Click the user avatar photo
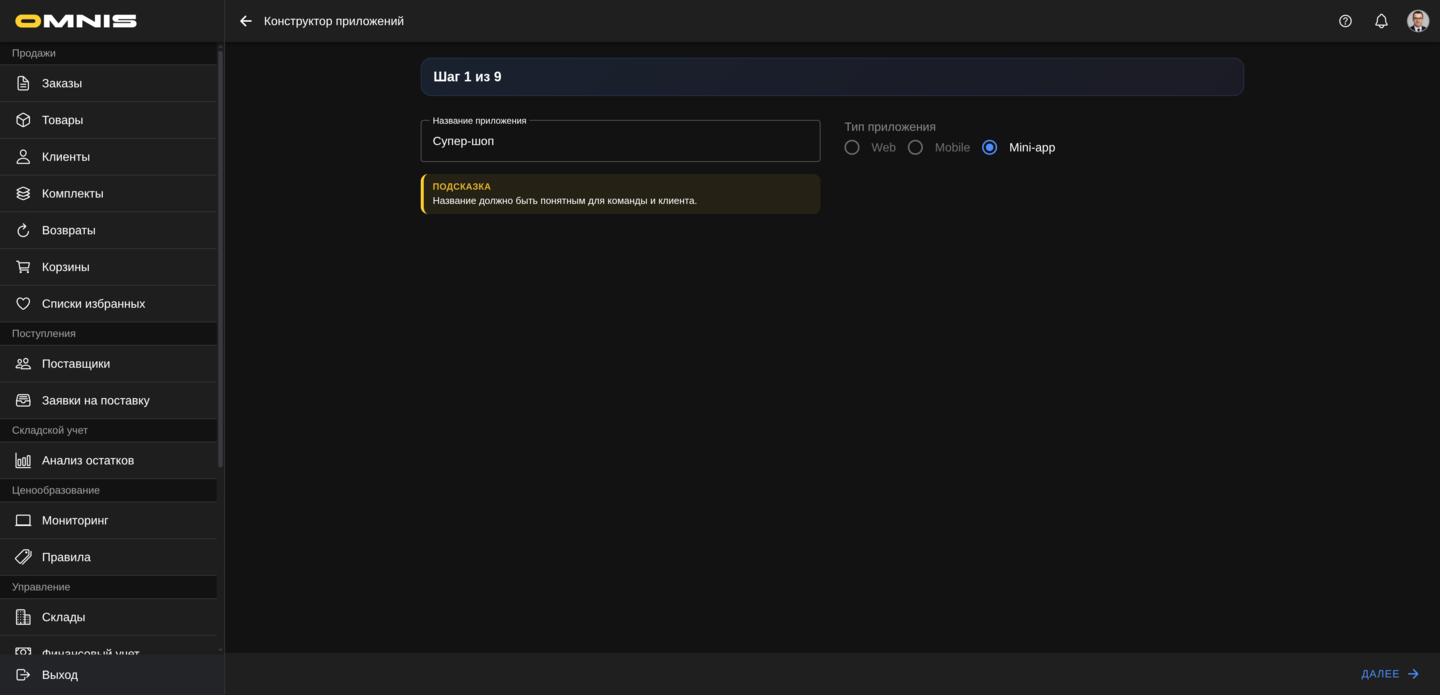This screenshot has height=695, width=1440. pos(1417,21)
